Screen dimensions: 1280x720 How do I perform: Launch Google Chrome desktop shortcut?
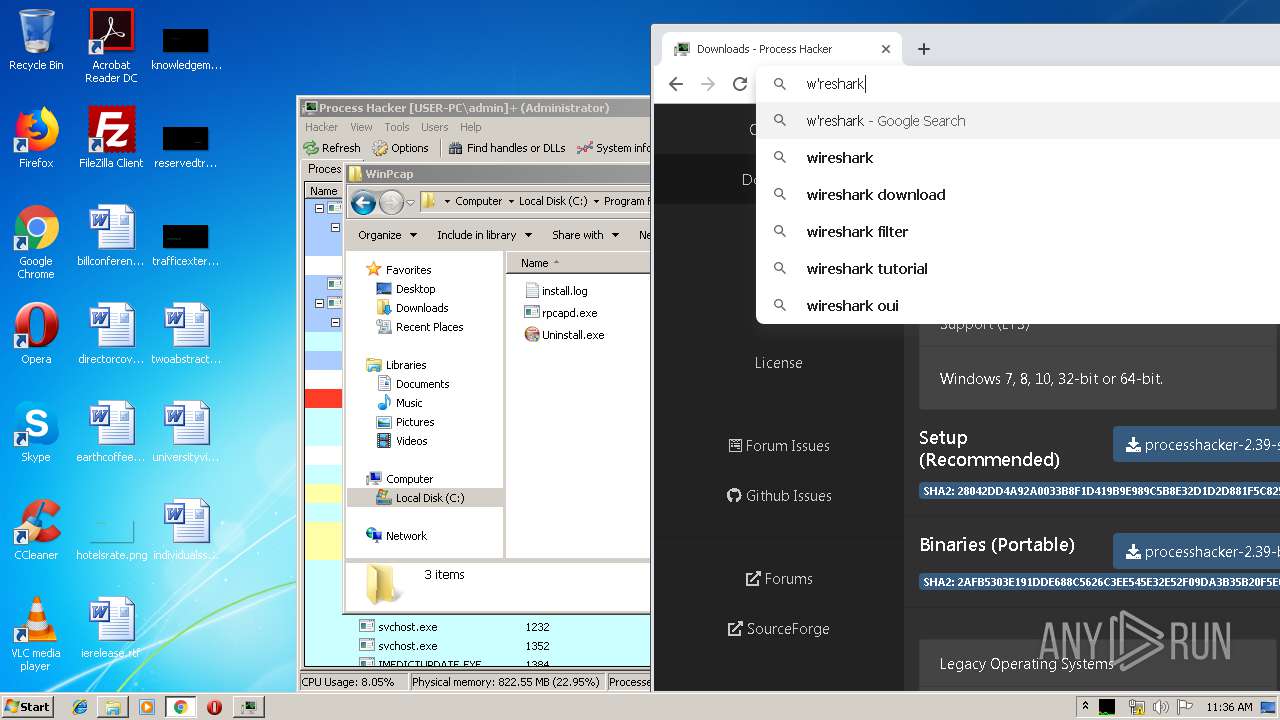point(36,243)
